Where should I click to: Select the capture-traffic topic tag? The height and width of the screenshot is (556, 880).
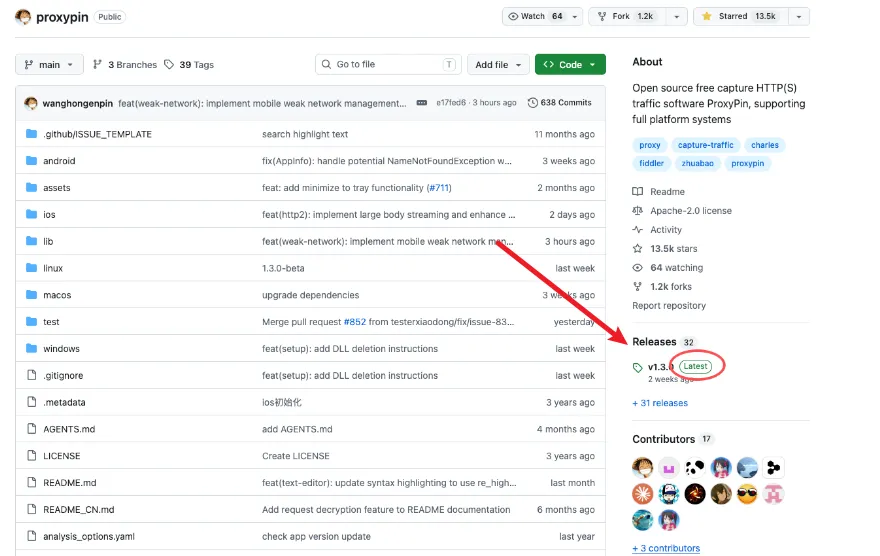tap(705, 145)
